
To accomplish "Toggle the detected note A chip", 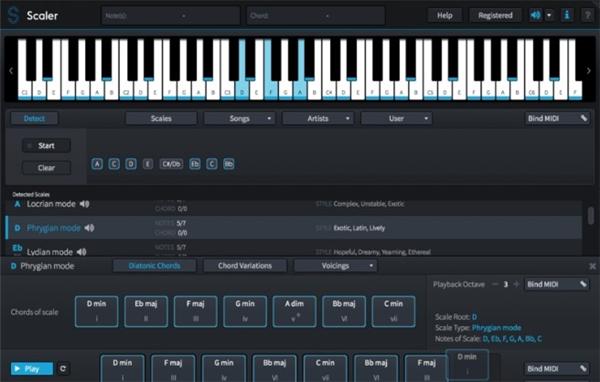I will pos(97,164).
